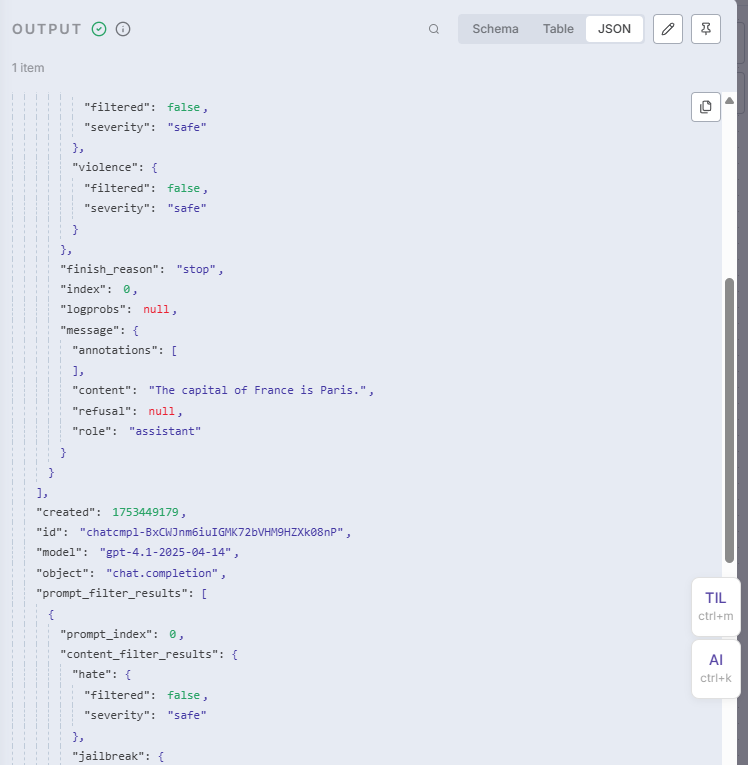748x765 pixels.
Task: Click the pencil edit output button
Action: (x=667, y=29)
